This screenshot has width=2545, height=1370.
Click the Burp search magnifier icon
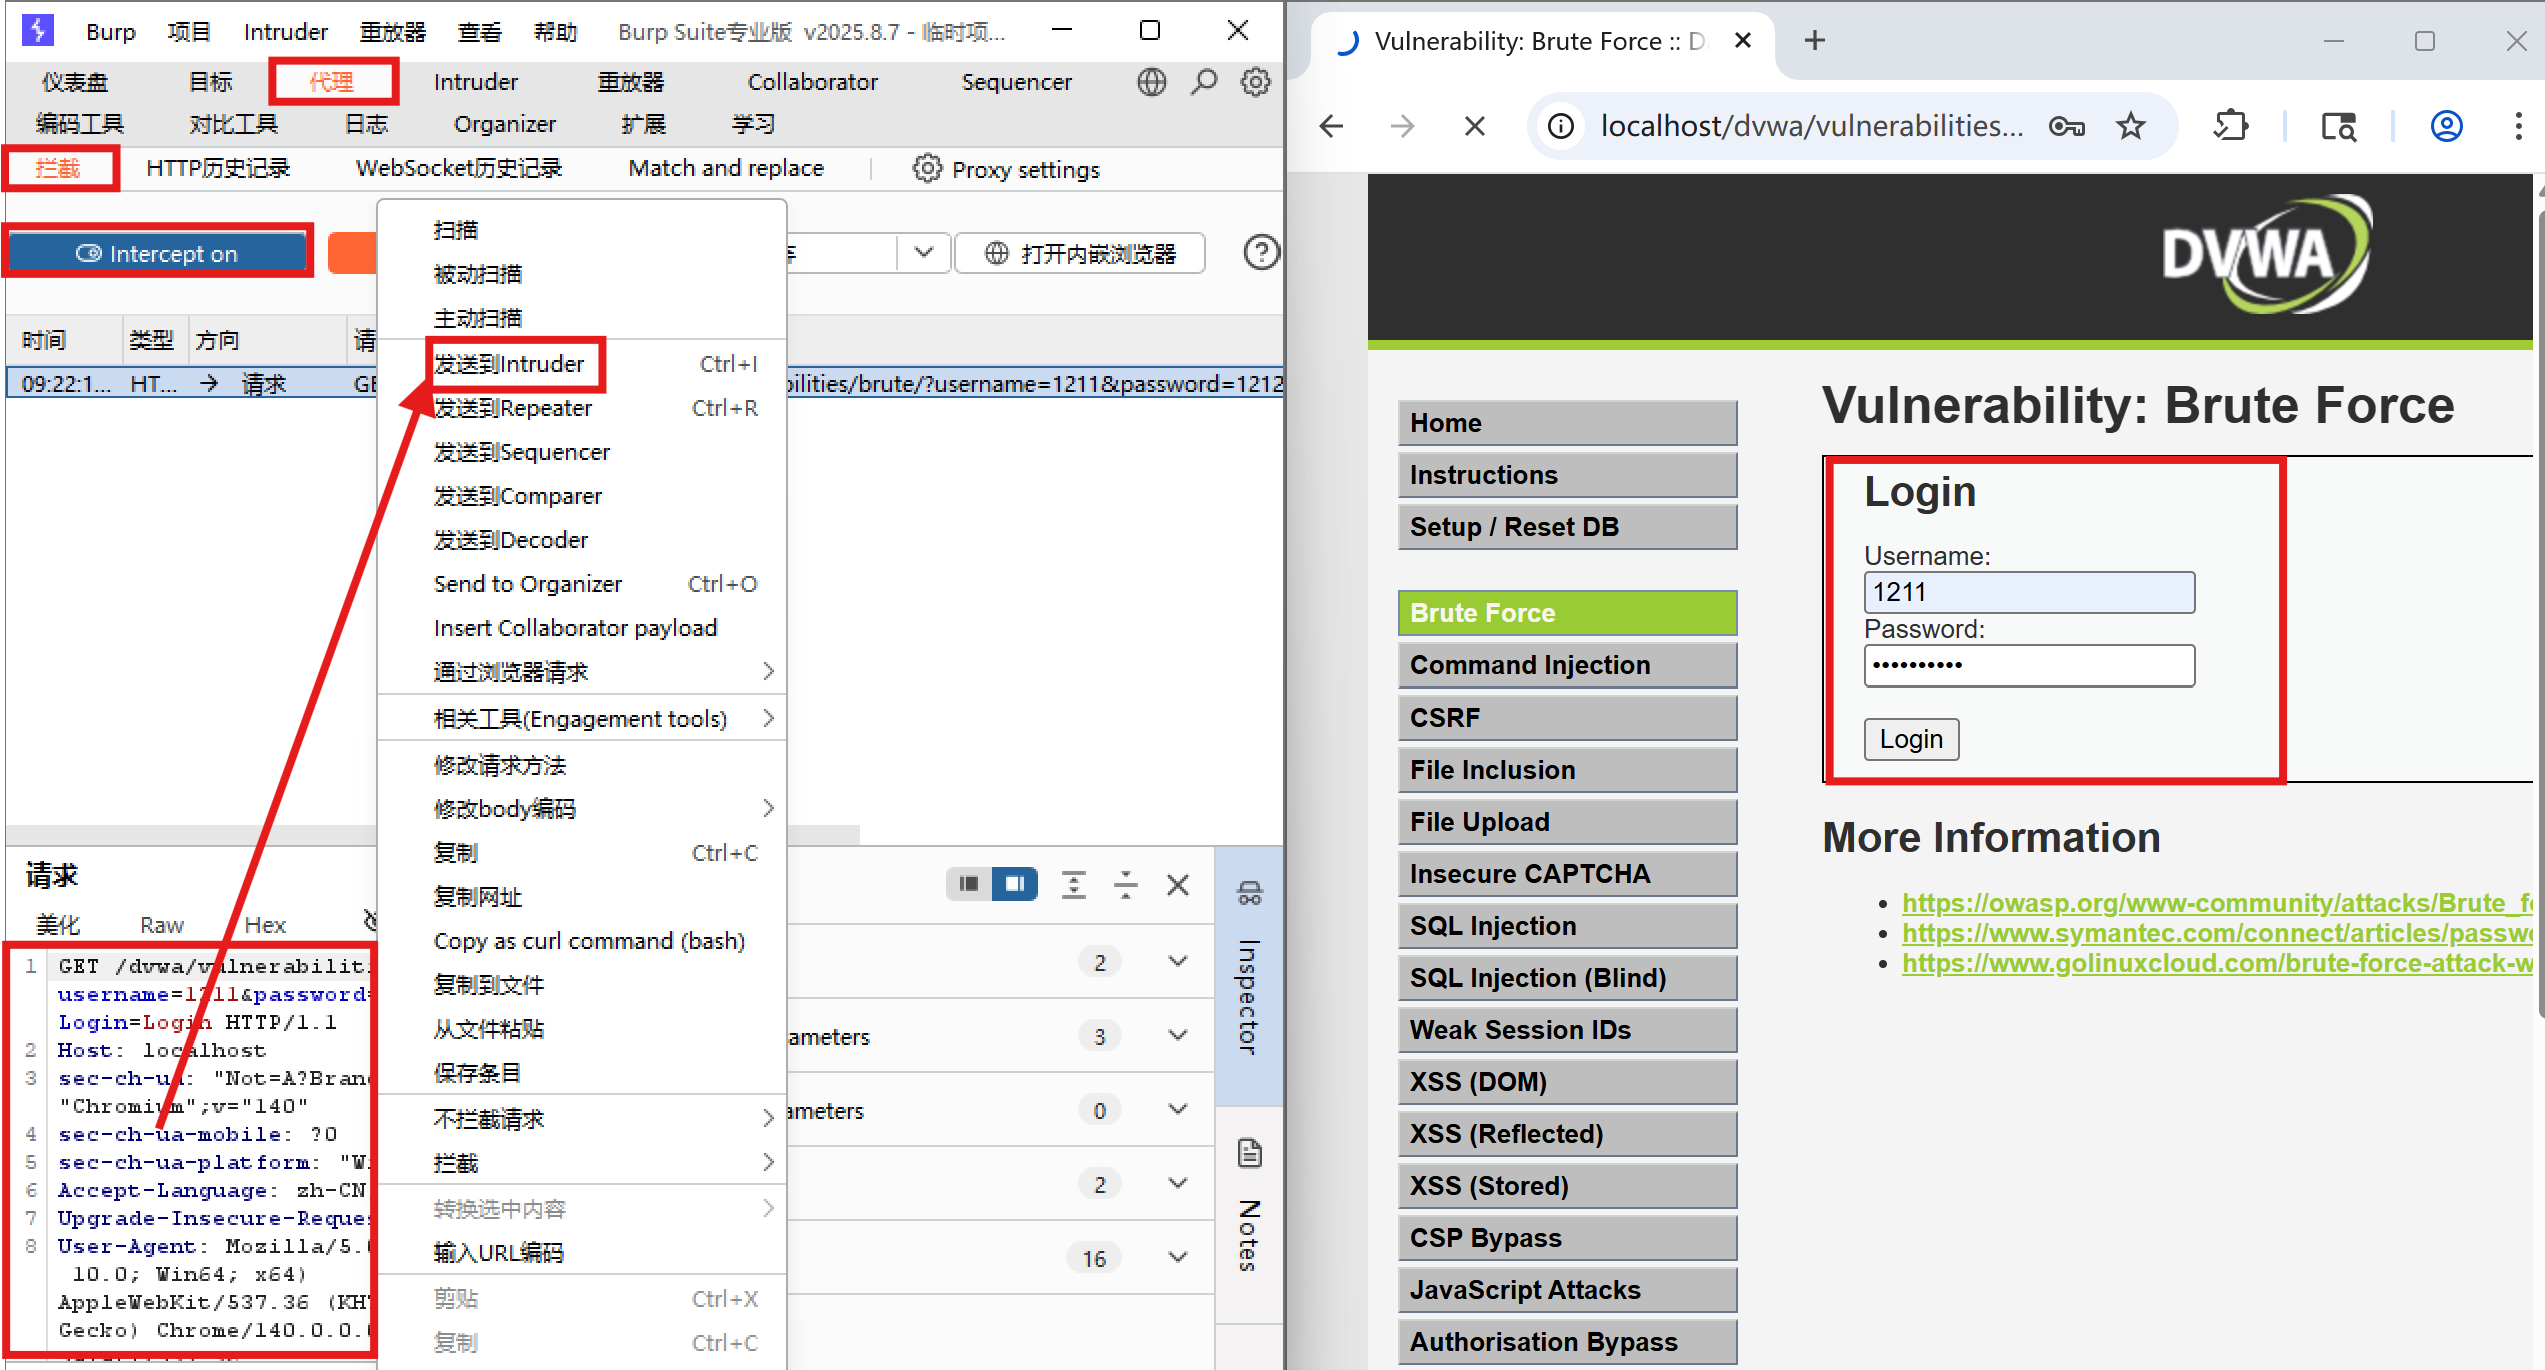[1204, 81]
